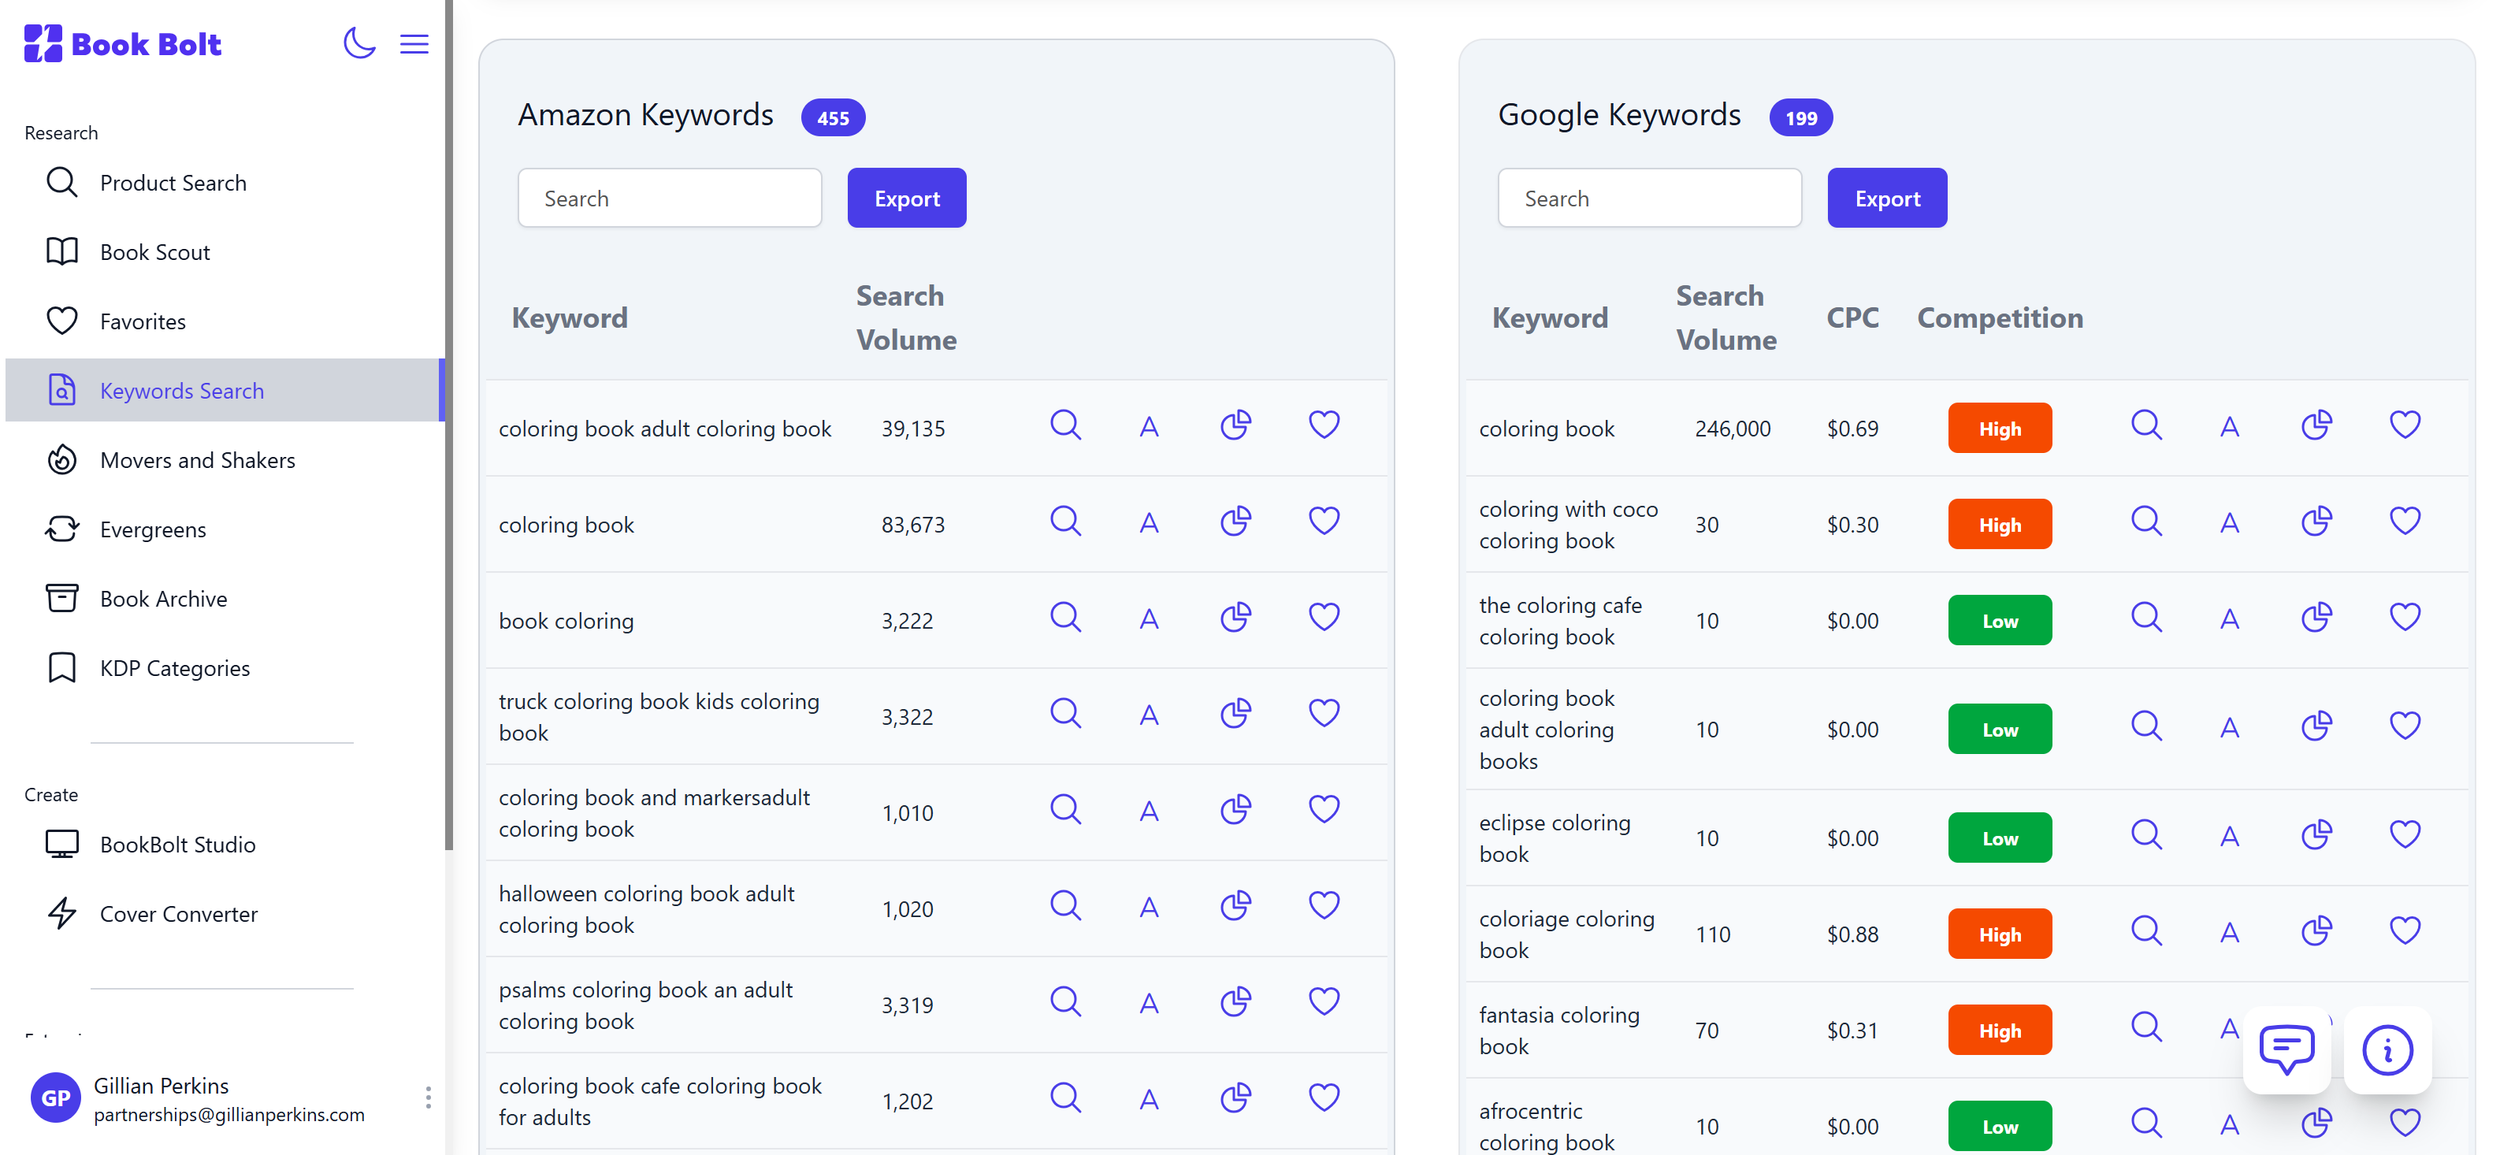
Task: Launch BookBolt Studio
Action: [x=178, y=844]
